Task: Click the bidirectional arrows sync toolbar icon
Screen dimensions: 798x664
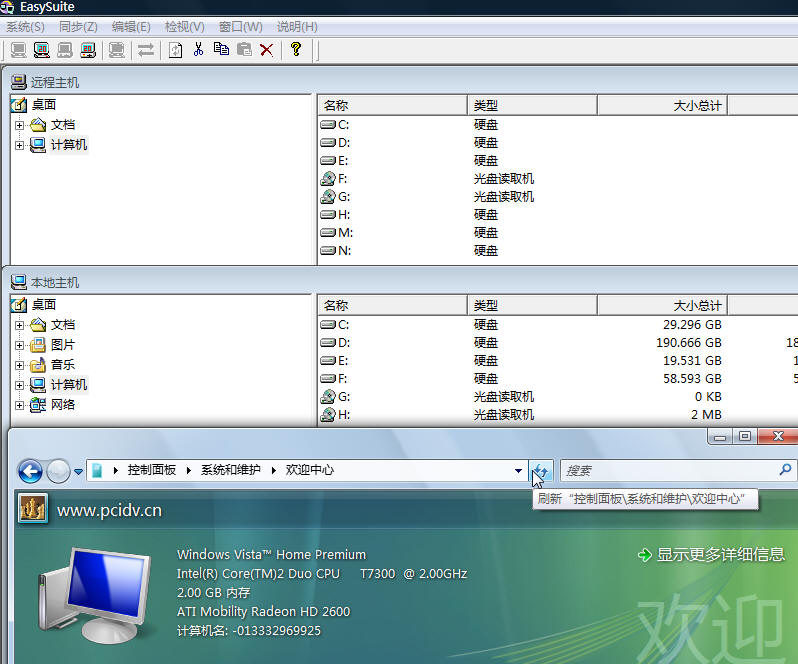Action: click(146, 50)
